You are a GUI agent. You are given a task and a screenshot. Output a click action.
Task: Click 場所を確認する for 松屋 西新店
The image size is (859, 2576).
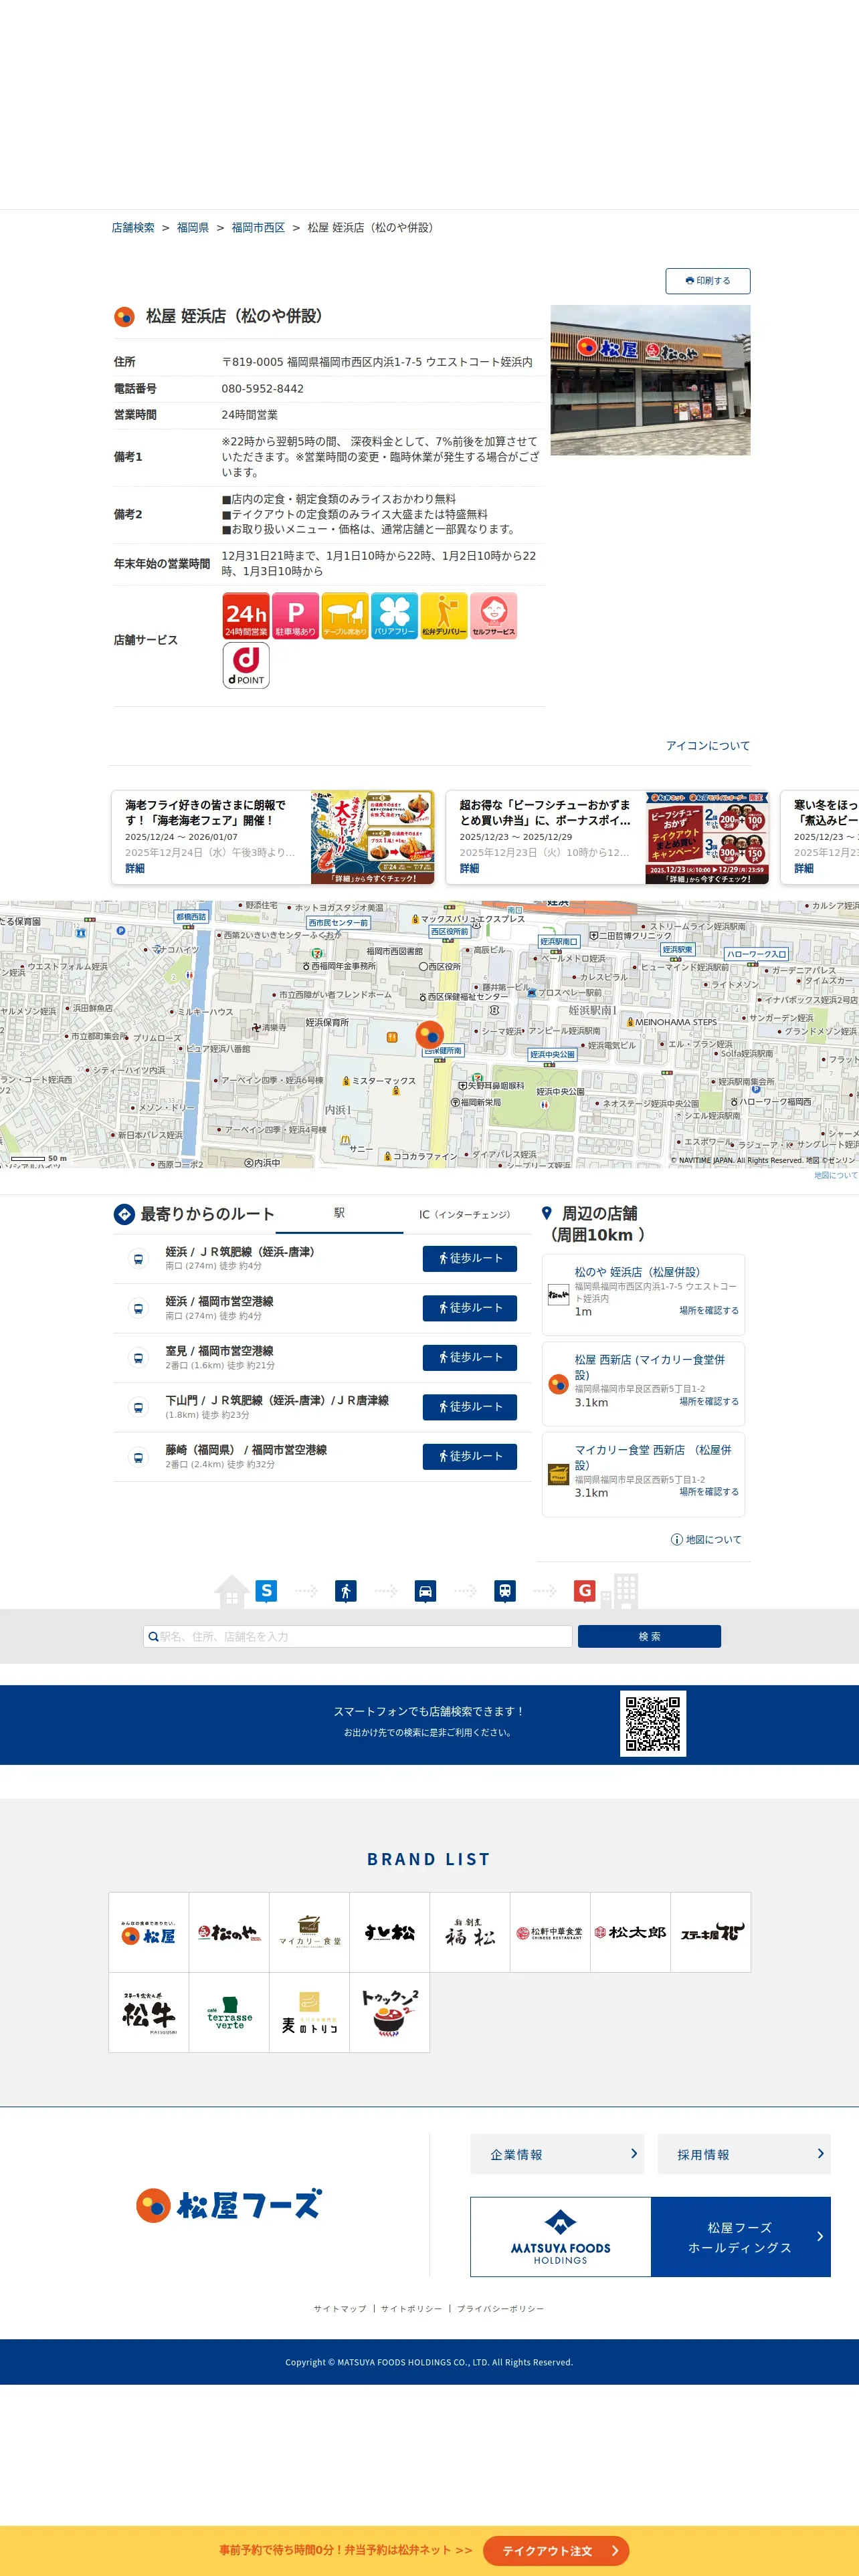[709, 1402]
